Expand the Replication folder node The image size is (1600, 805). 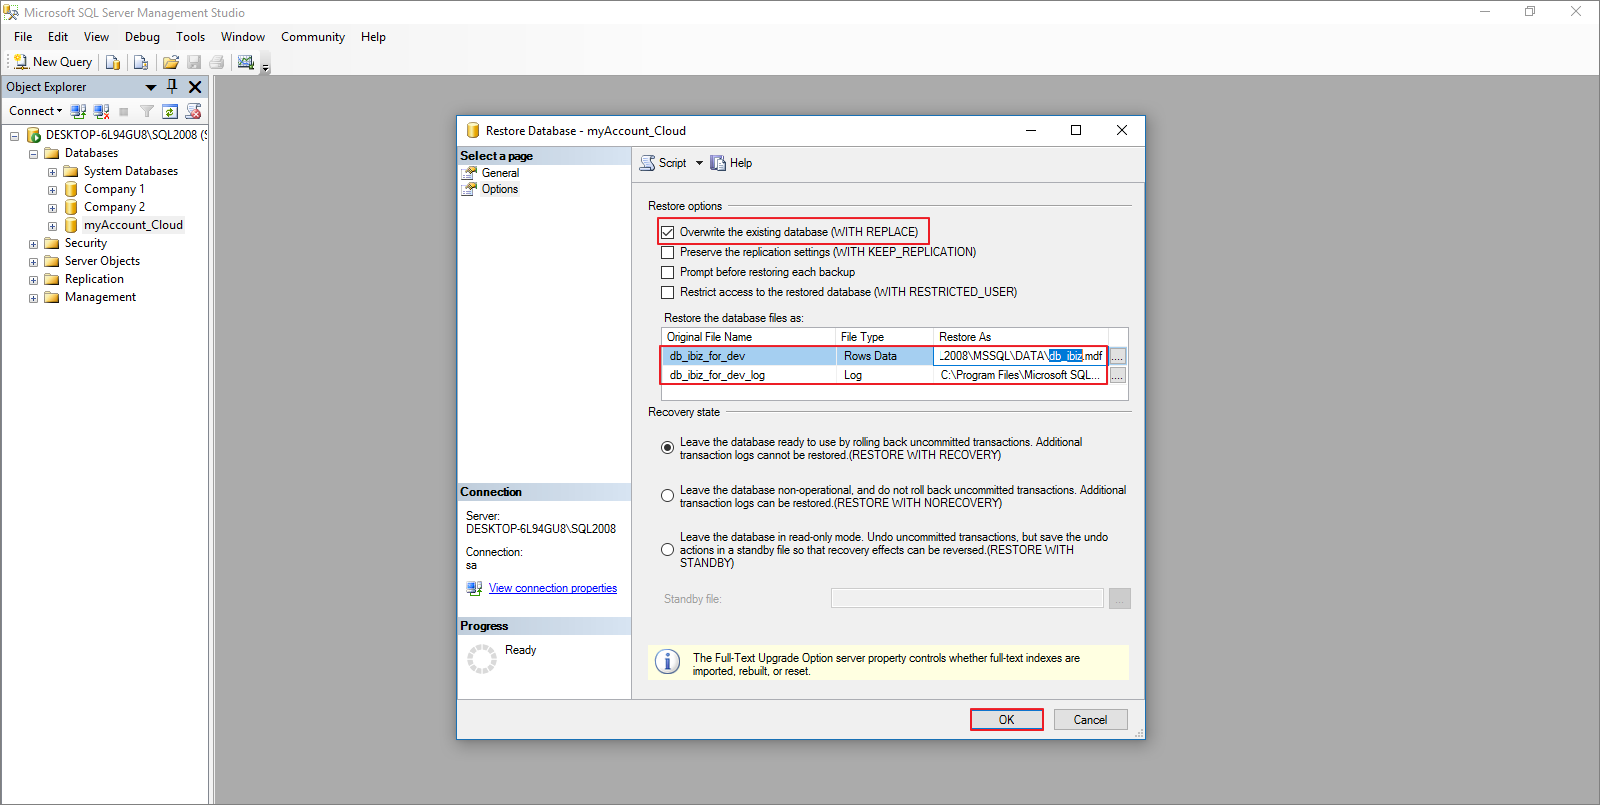pyautogui.click(x=33, y=280)
